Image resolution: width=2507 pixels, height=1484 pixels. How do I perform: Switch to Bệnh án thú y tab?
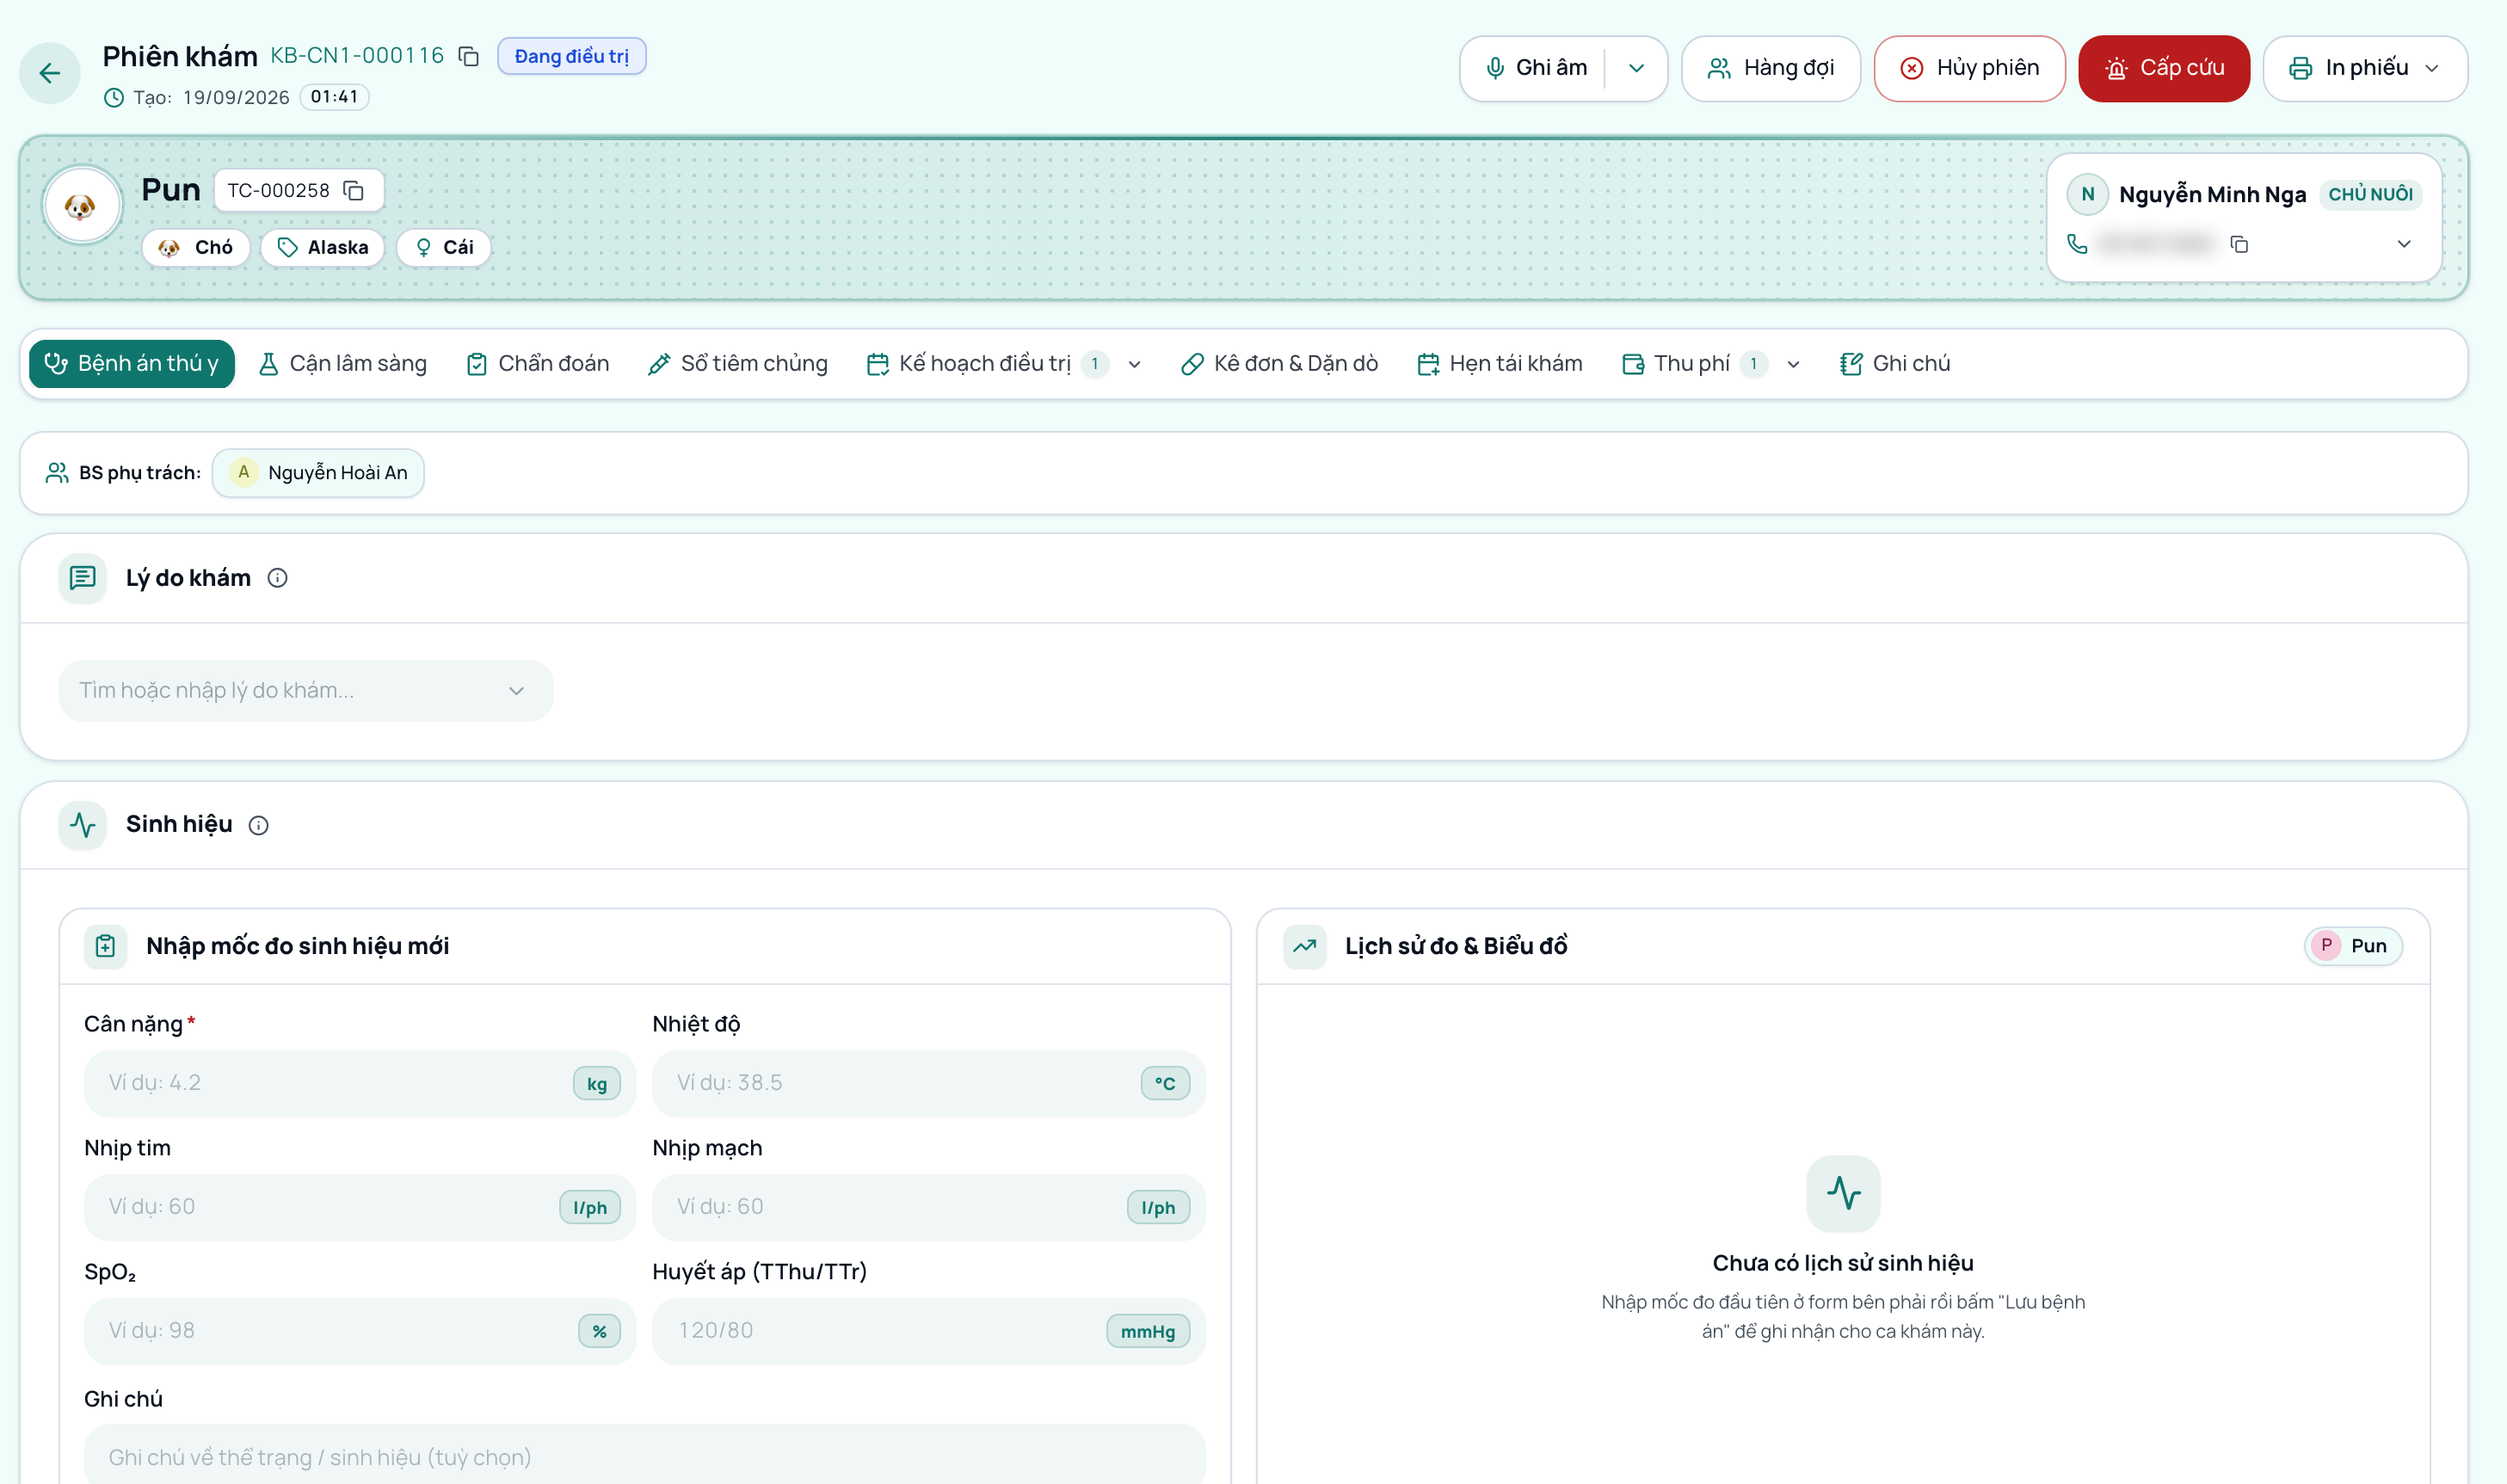(x=132, y=364)
